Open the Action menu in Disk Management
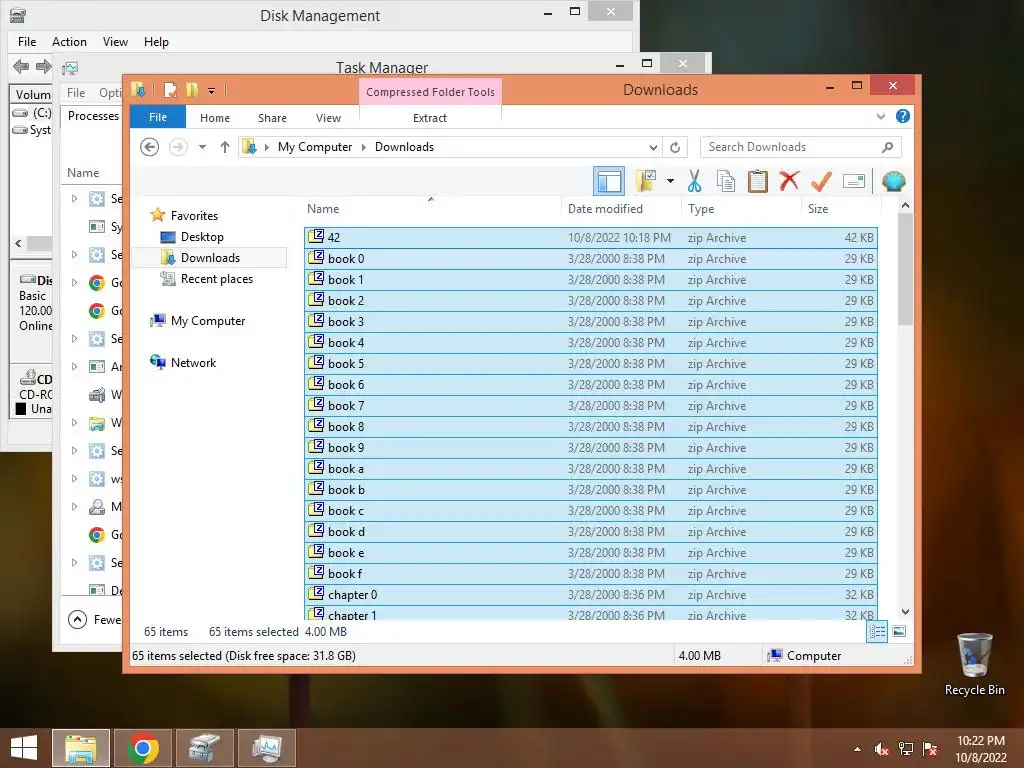 (69, 42)
